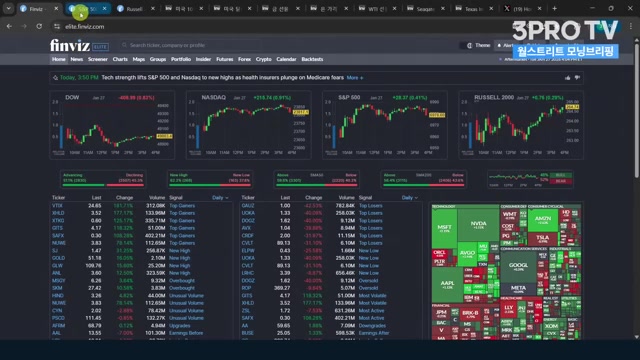The image size is (640, 360).
Task: Click the AAPL tile in heatmap
Action: [447, 284]
